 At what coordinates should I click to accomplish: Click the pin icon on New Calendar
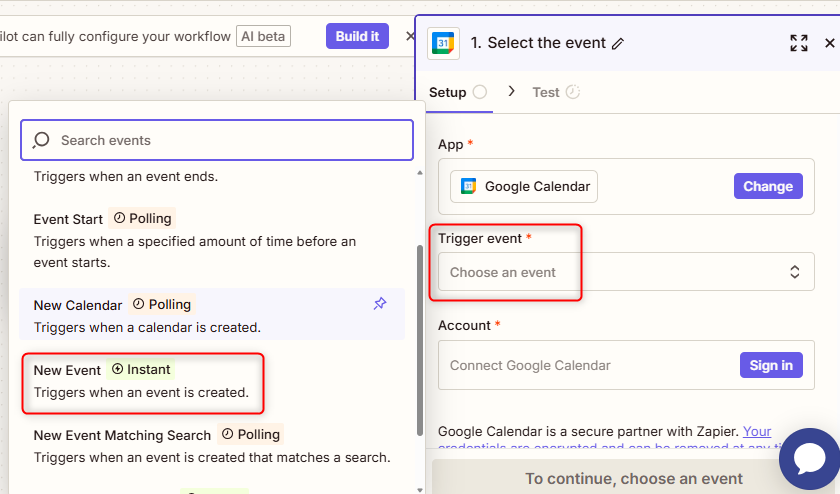(x=380, y=304)
